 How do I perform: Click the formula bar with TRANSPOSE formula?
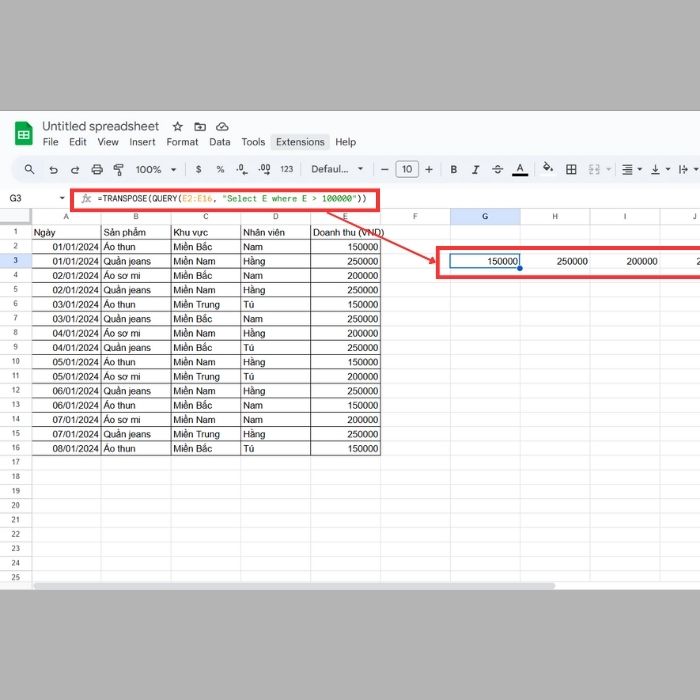point(232,199)
